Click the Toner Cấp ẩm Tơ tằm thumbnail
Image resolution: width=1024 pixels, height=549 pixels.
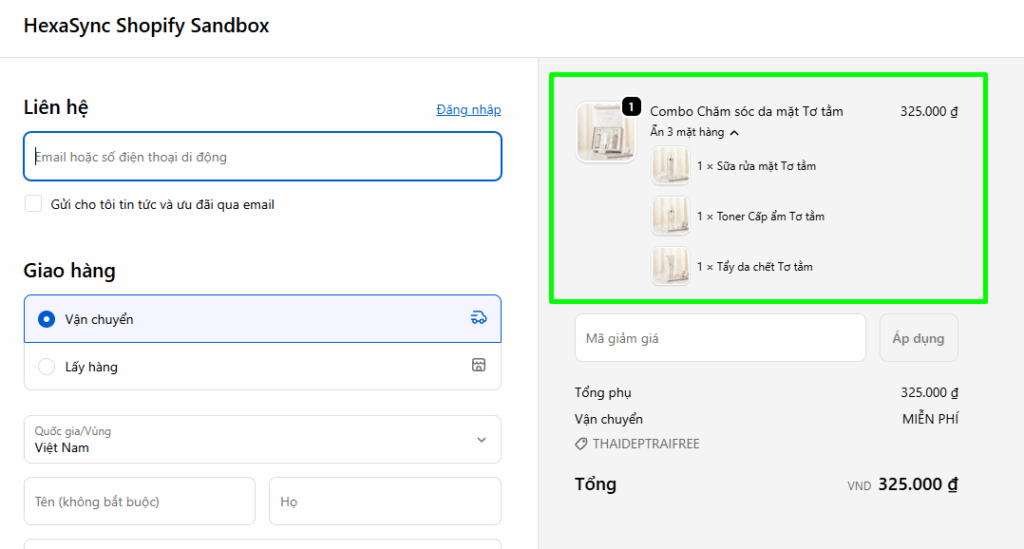pos(670,216)
